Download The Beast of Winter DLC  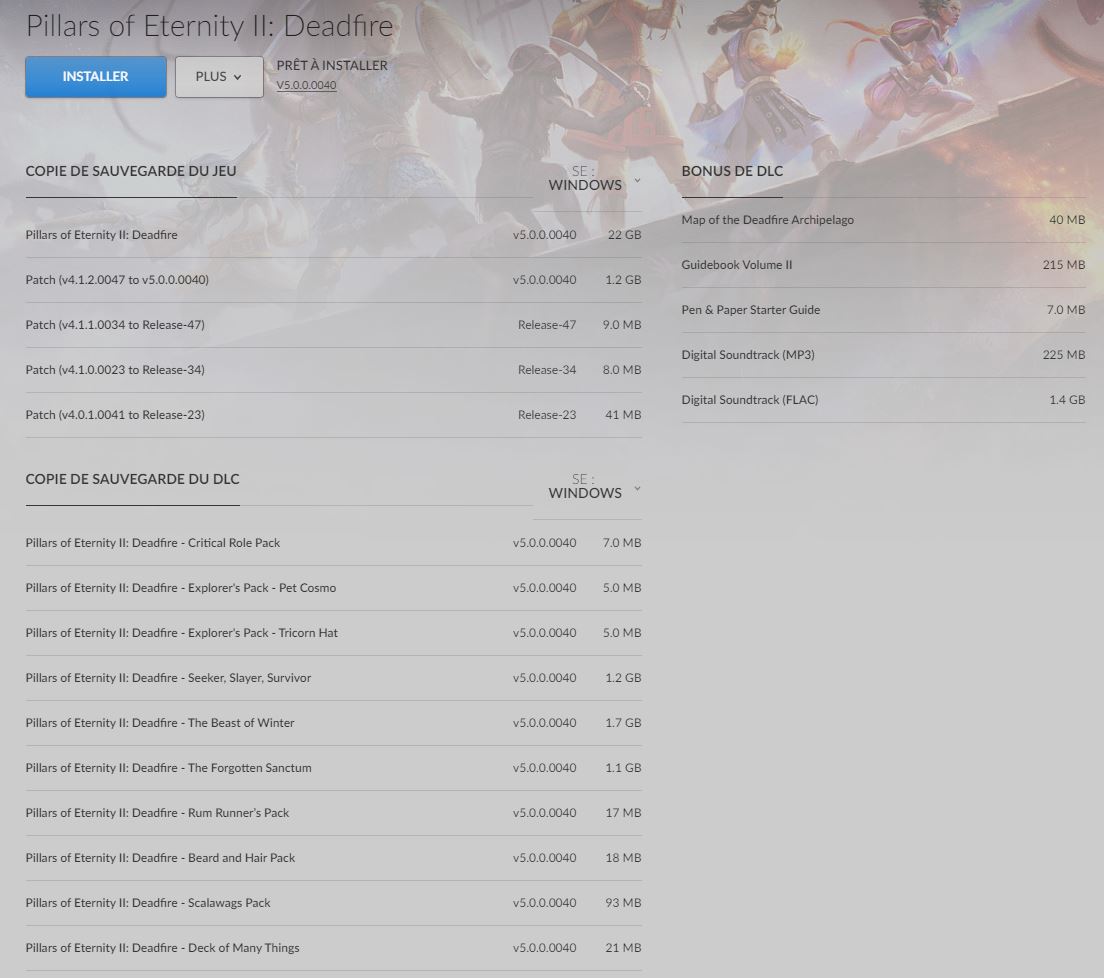(x=333, y=723)
